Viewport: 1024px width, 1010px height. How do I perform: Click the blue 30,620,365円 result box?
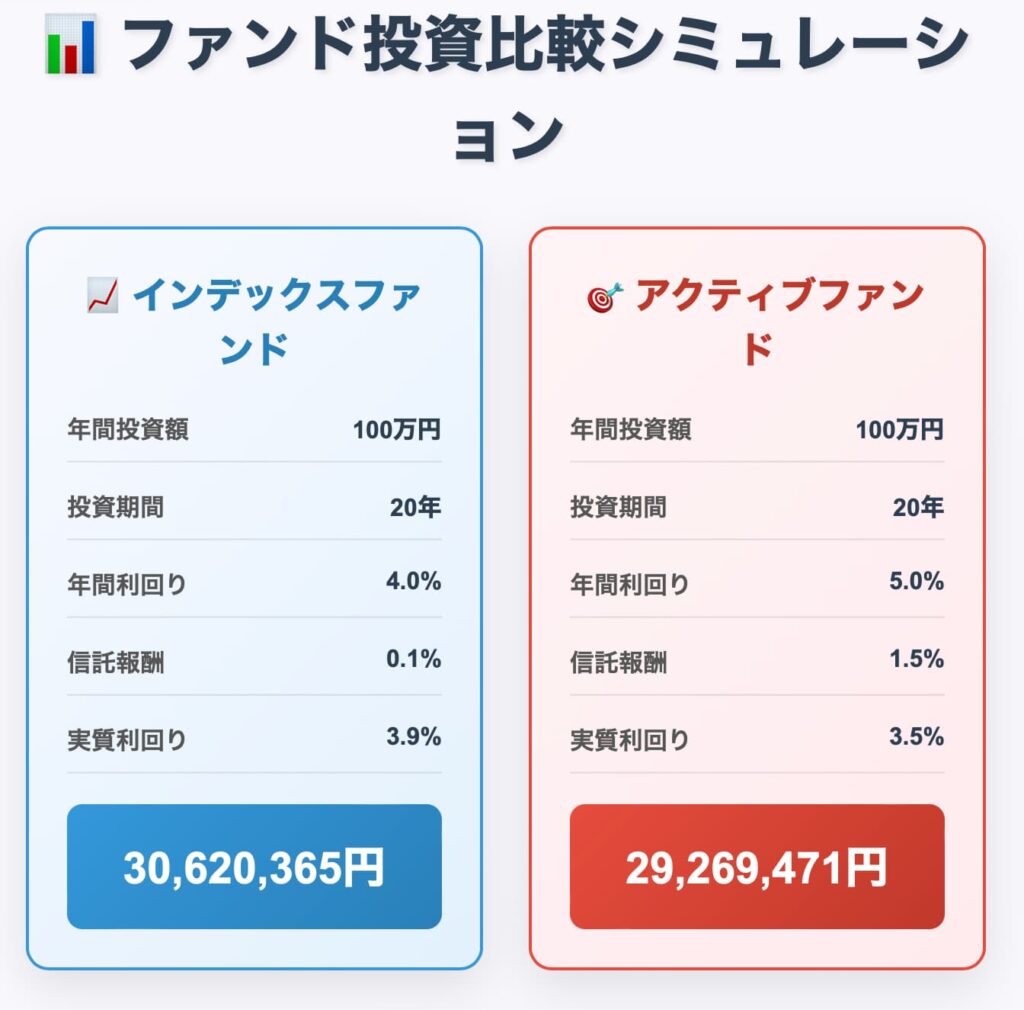pos(254,866)
